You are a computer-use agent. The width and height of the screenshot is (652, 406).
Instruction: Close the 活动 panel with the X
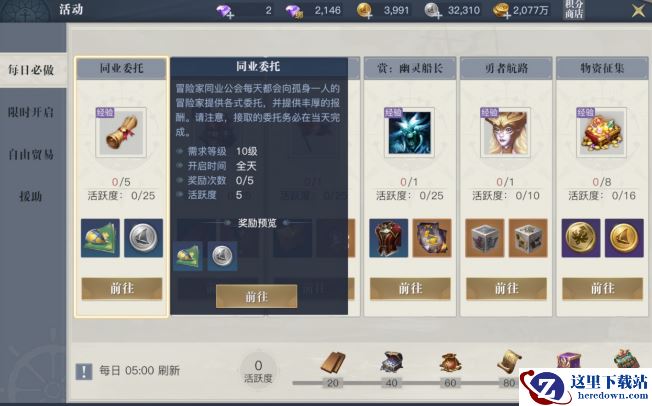tap(638, 10)
